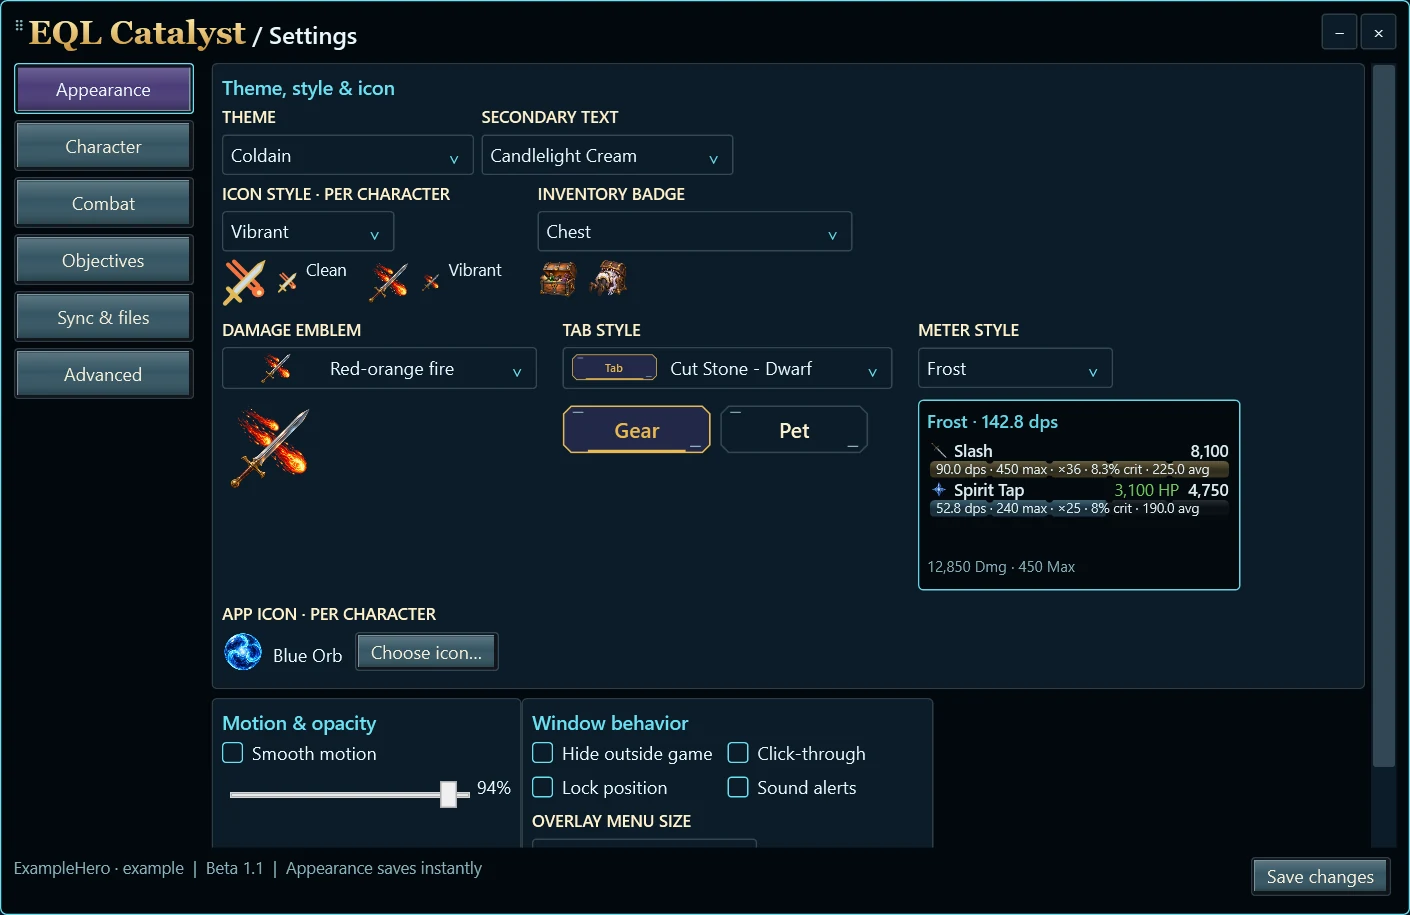Click the treasure chest badge icon

click(x=558, y=278)
